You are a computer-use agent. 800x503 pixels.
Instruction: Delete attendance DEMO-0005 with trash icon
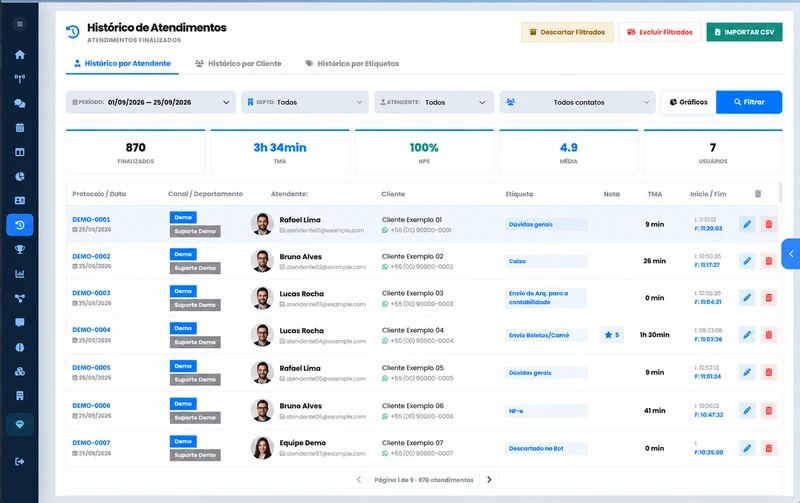(x=768, y=372)
